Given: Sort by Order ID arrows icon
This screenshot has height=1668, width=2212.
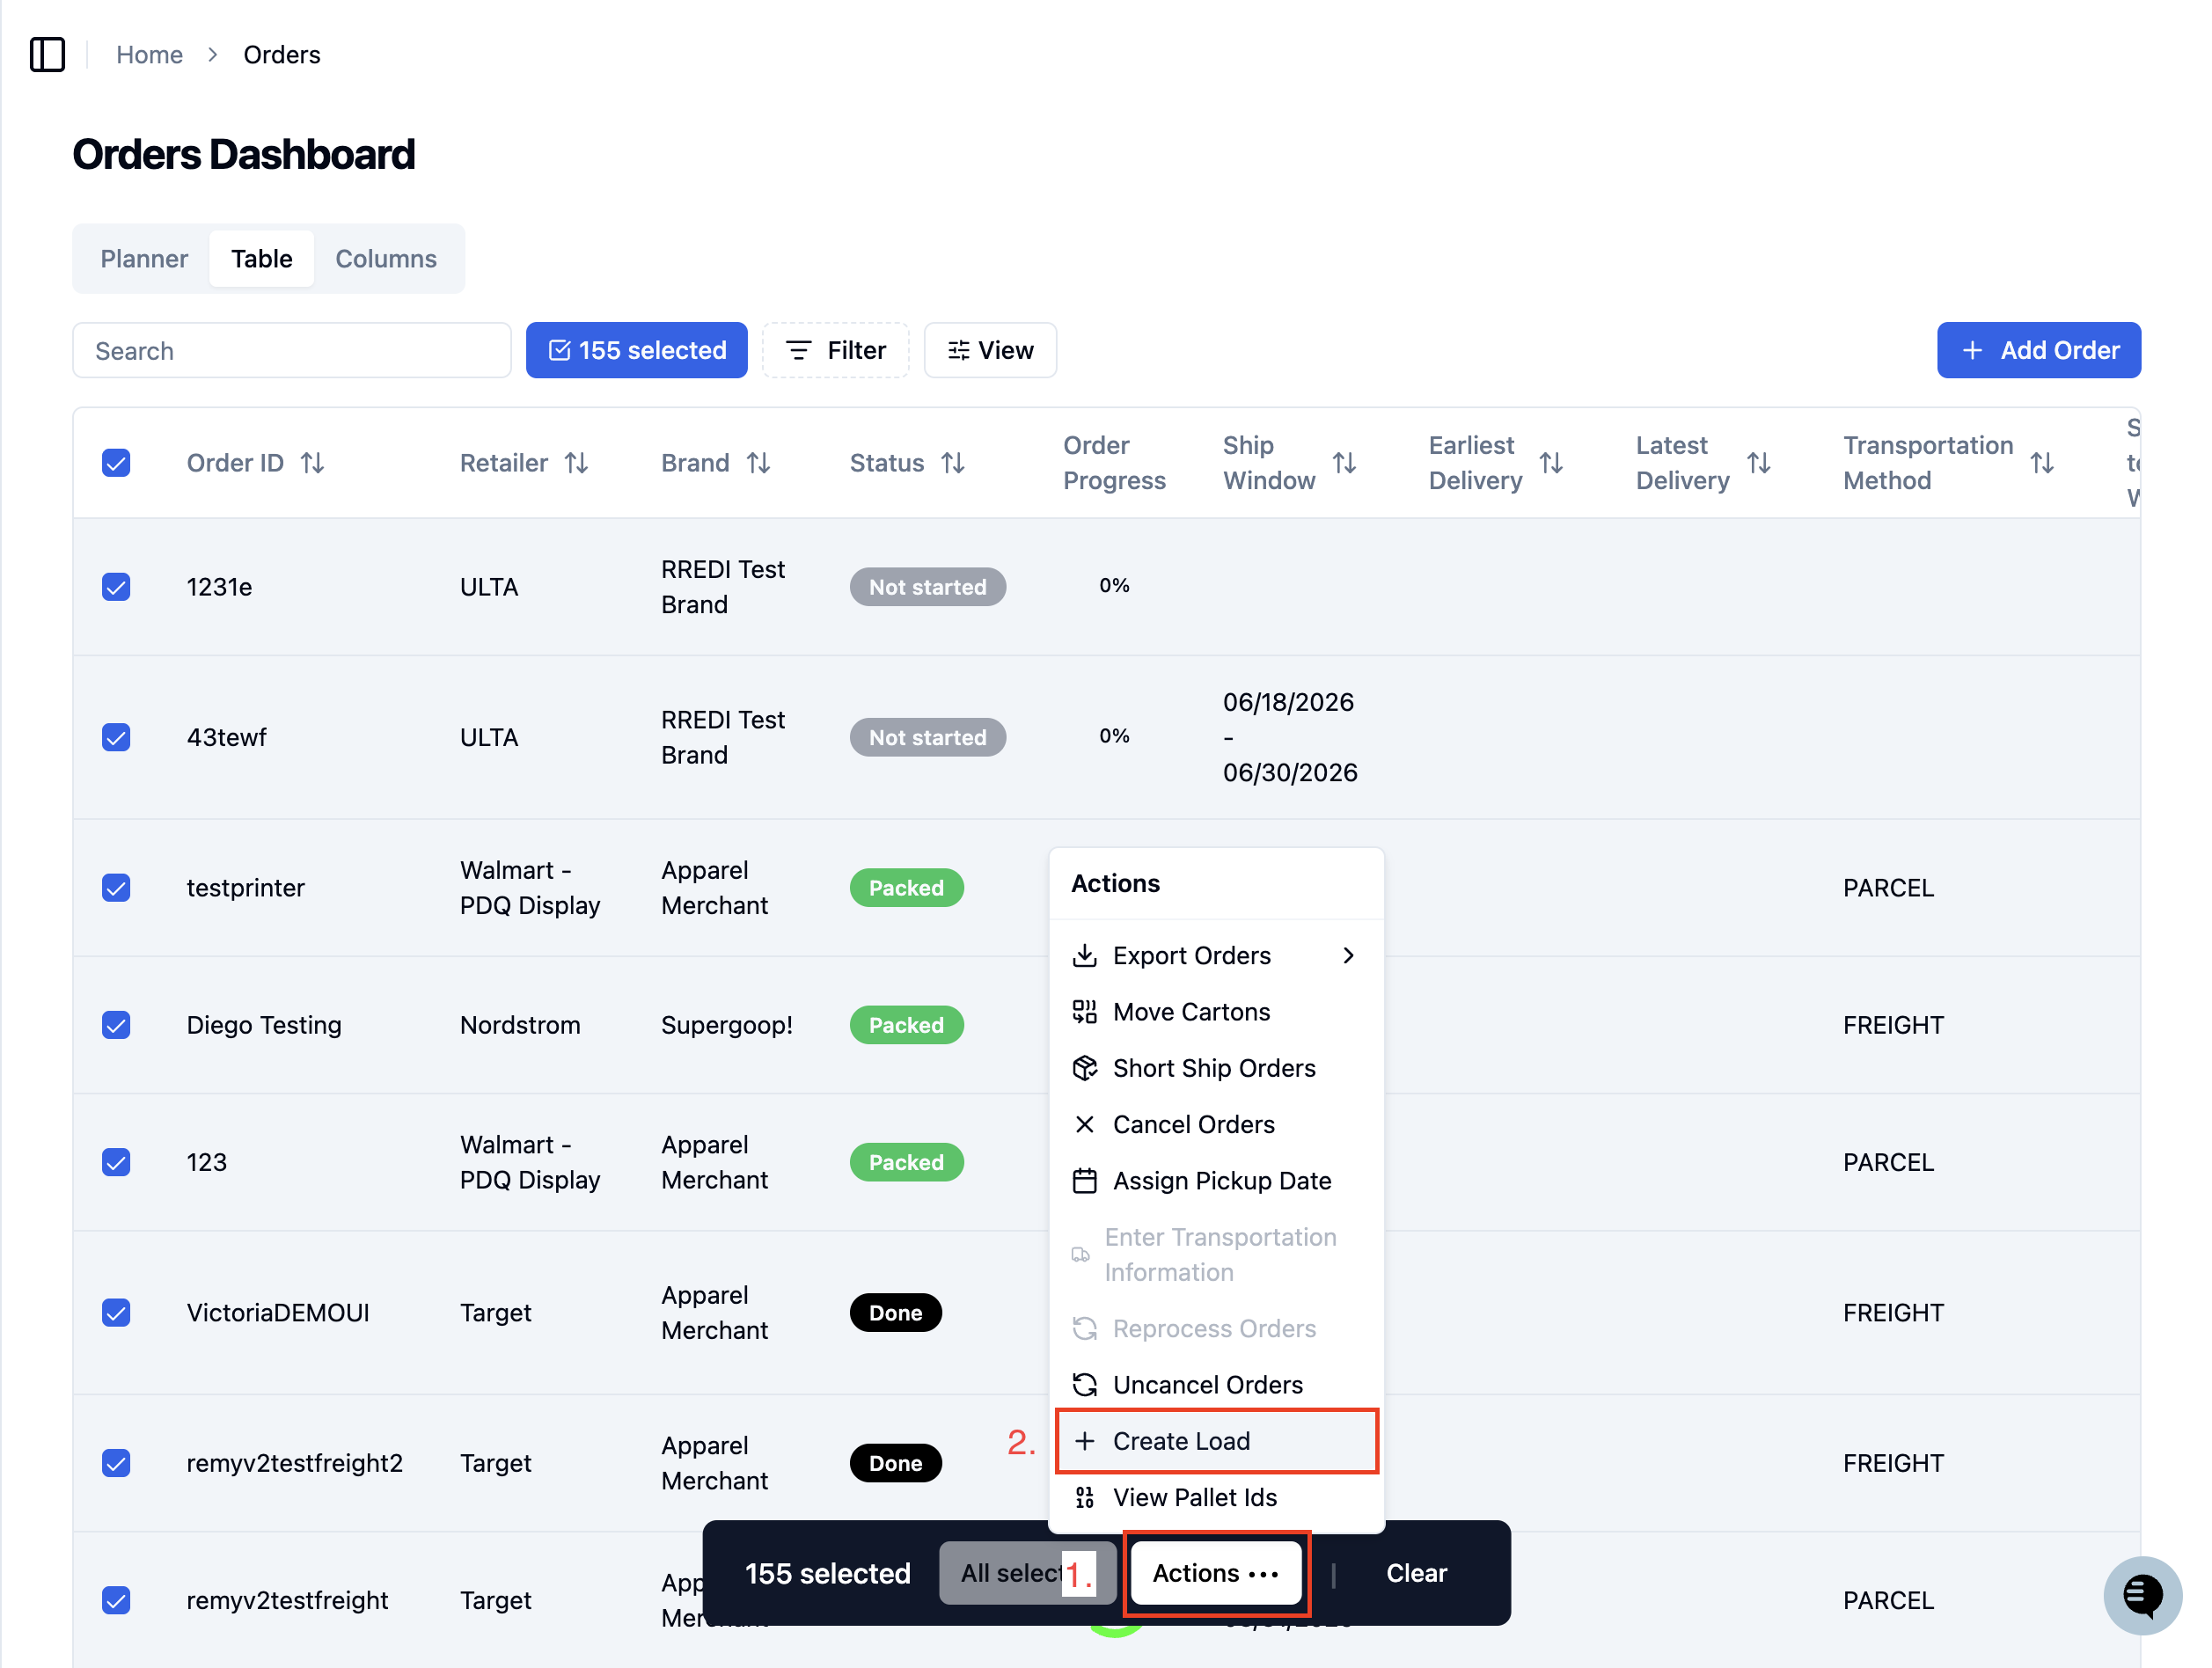Looking at the screenshot, I should click(x=313, y=463).
